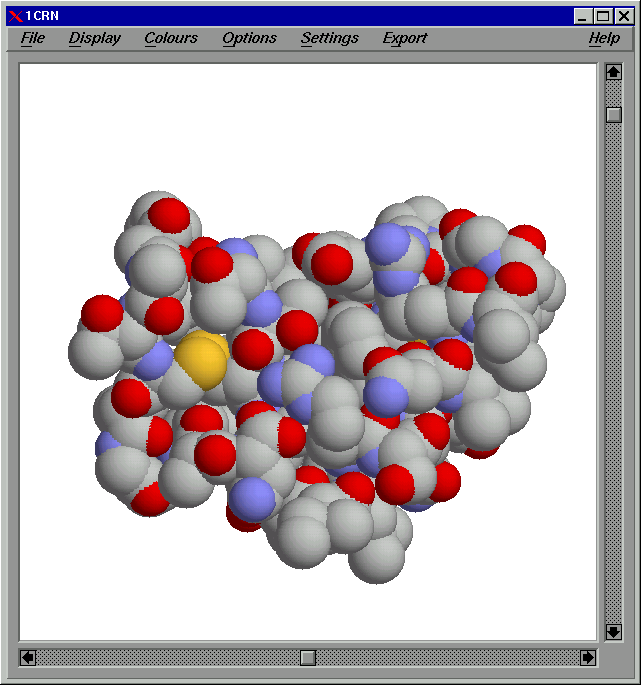This screenshot has width=641, height=685.
Task: Open the Export menu
Action: coord(405,38)
